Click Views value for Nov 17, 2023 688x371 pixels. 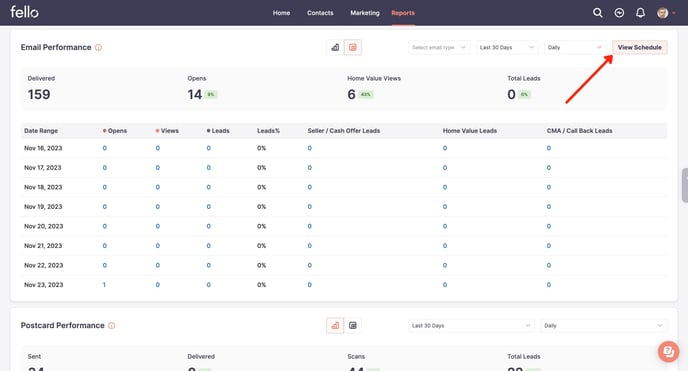point(158,168)
